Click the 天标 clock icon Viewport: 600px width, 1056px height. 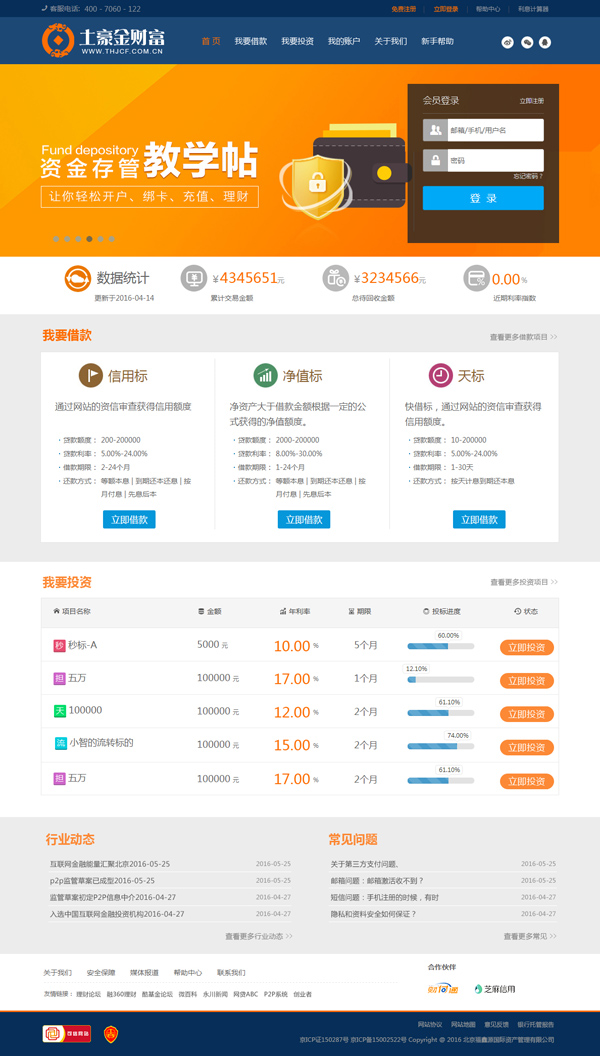440,376
